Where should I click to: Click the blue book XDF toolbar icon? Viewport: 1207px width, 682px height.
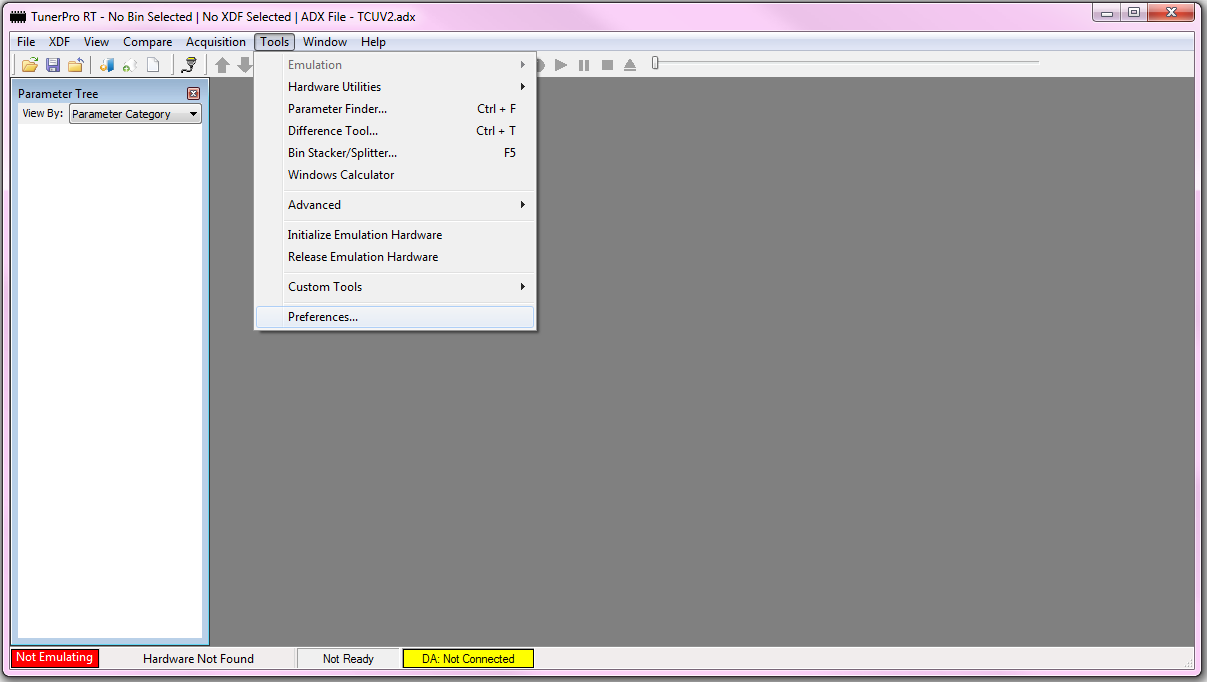(x=106, y=65)
